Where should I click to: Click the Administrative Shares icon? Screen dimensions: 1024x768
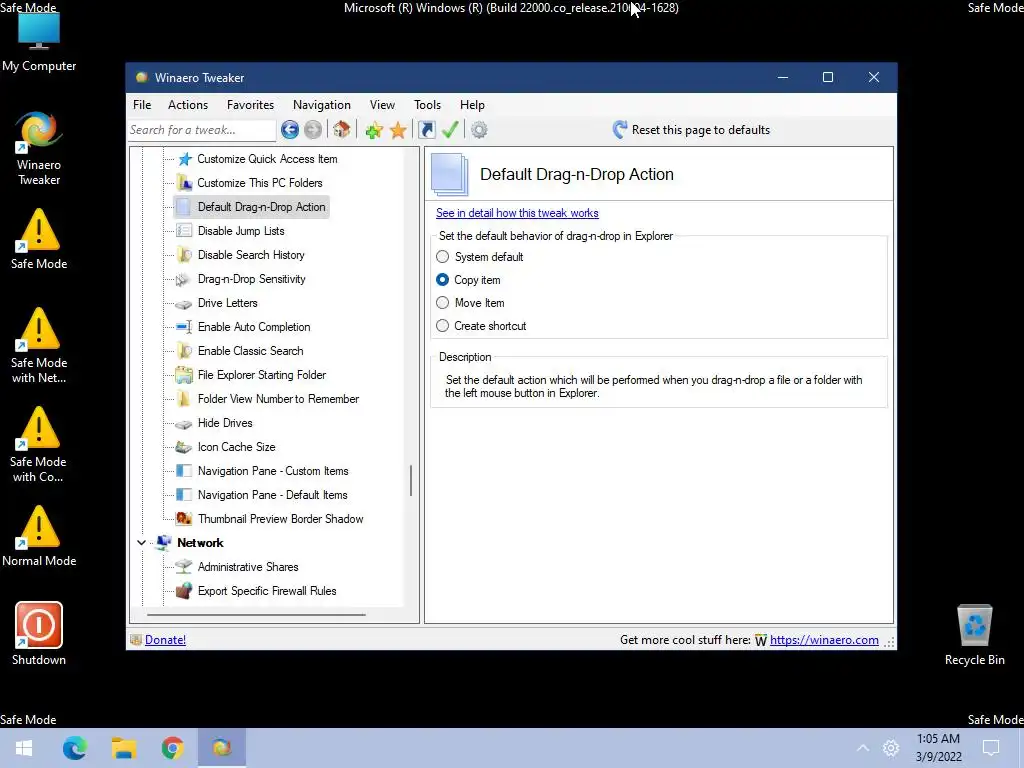tap(184, 566)
